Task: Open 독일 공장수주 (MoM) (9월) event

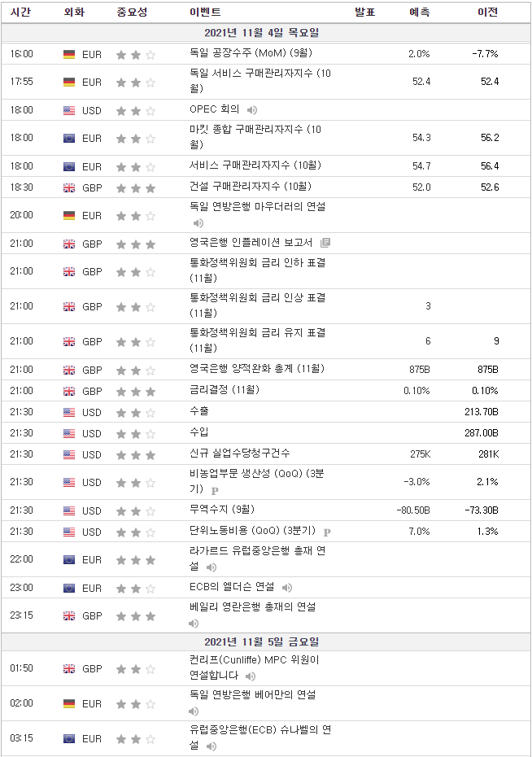Action: pos(251,53)
